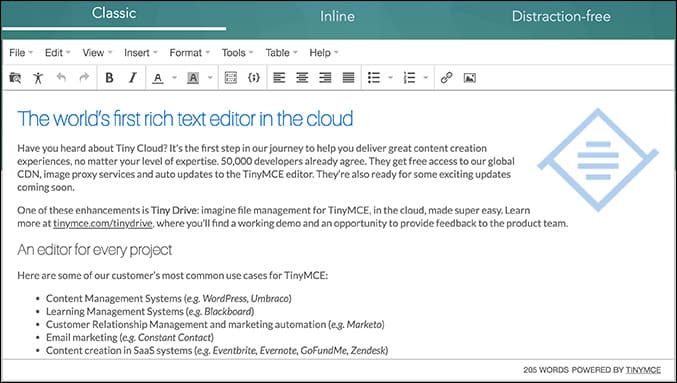Open the bullet list style dropdown

tap(390, 78)
